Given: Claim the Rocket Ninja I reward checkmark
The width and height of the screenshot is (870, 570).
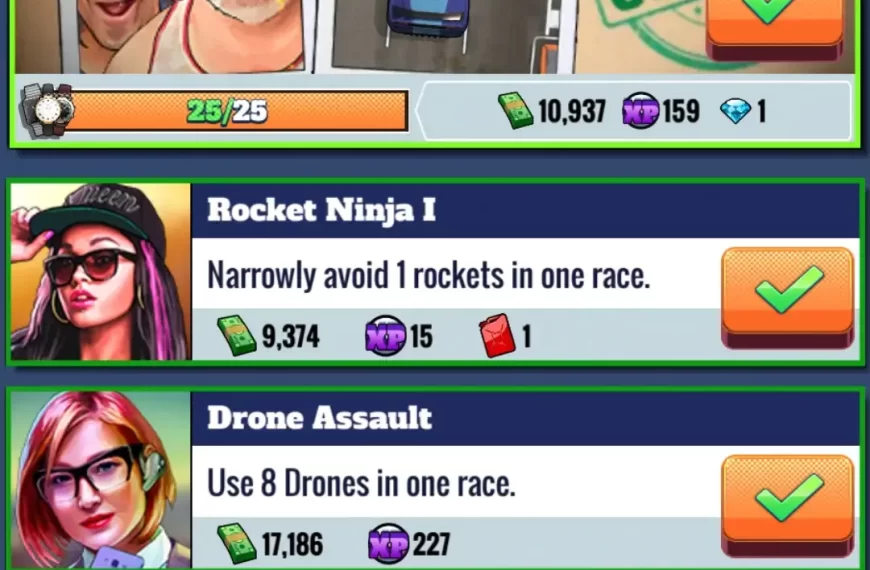Looking at the screenshot, I should click(787, 297).
